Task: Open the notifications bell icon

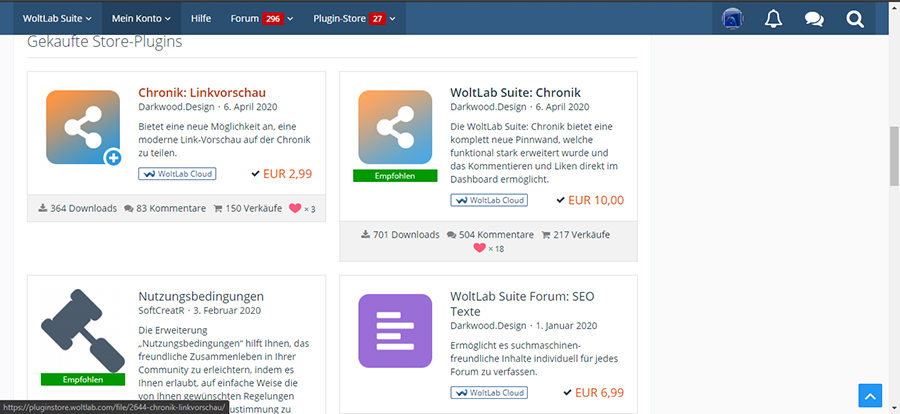Action: pos(772,19)
